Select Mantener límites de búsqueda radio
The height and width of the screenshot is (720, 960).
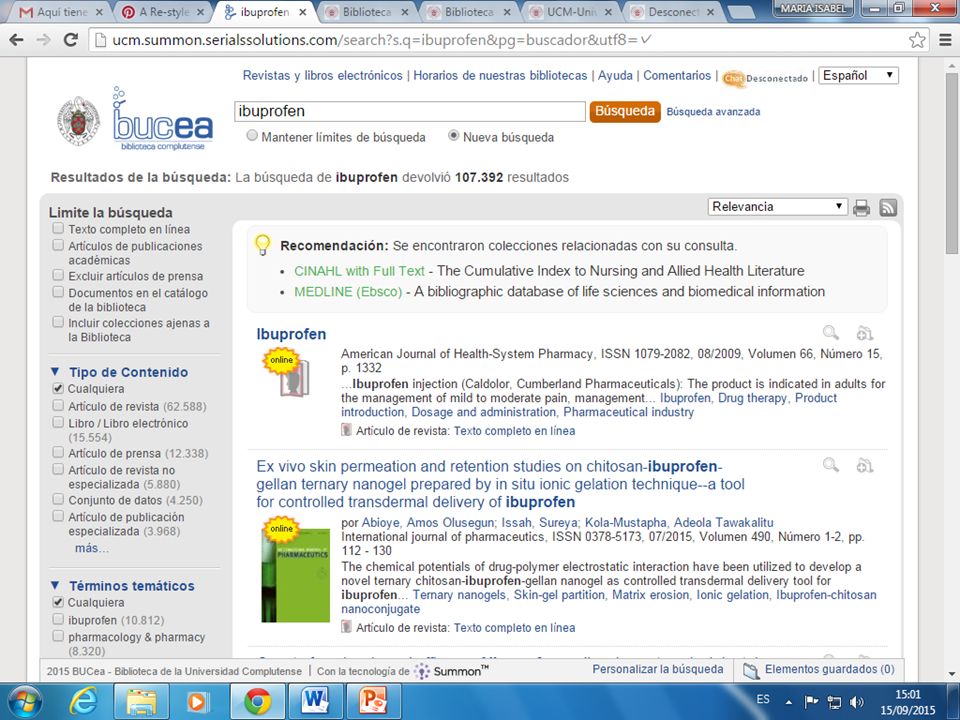252,136
